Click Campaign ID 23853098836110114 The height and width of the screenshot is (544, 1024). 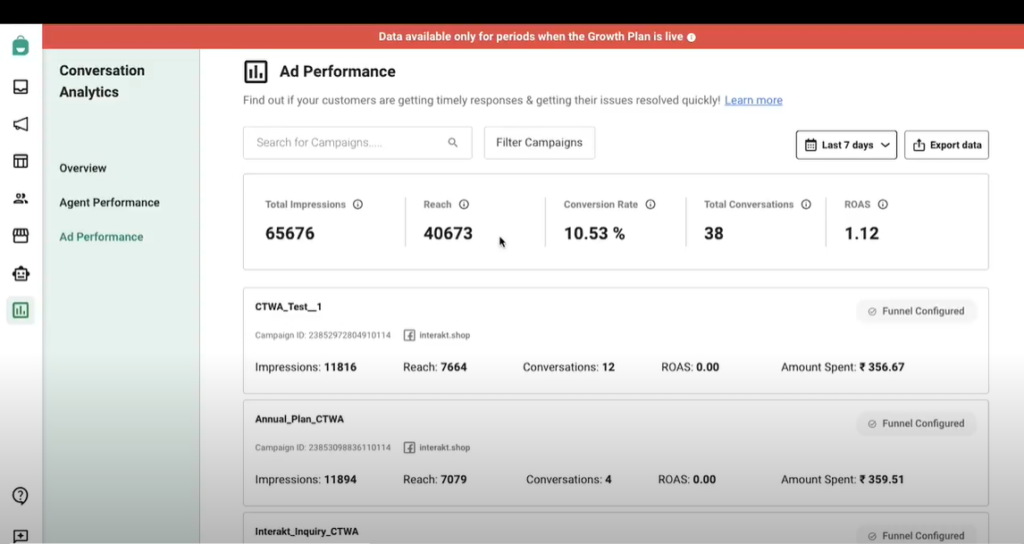pyautogui.click(x=323, y=447)
